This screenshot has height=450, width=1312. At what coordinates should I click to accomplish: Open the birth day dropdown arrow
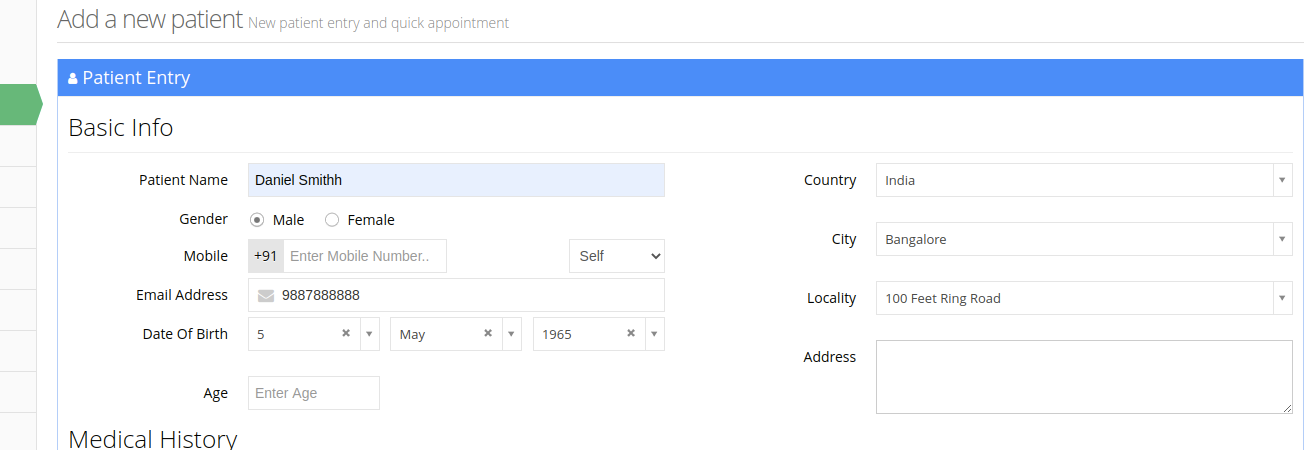click(369, 334)
